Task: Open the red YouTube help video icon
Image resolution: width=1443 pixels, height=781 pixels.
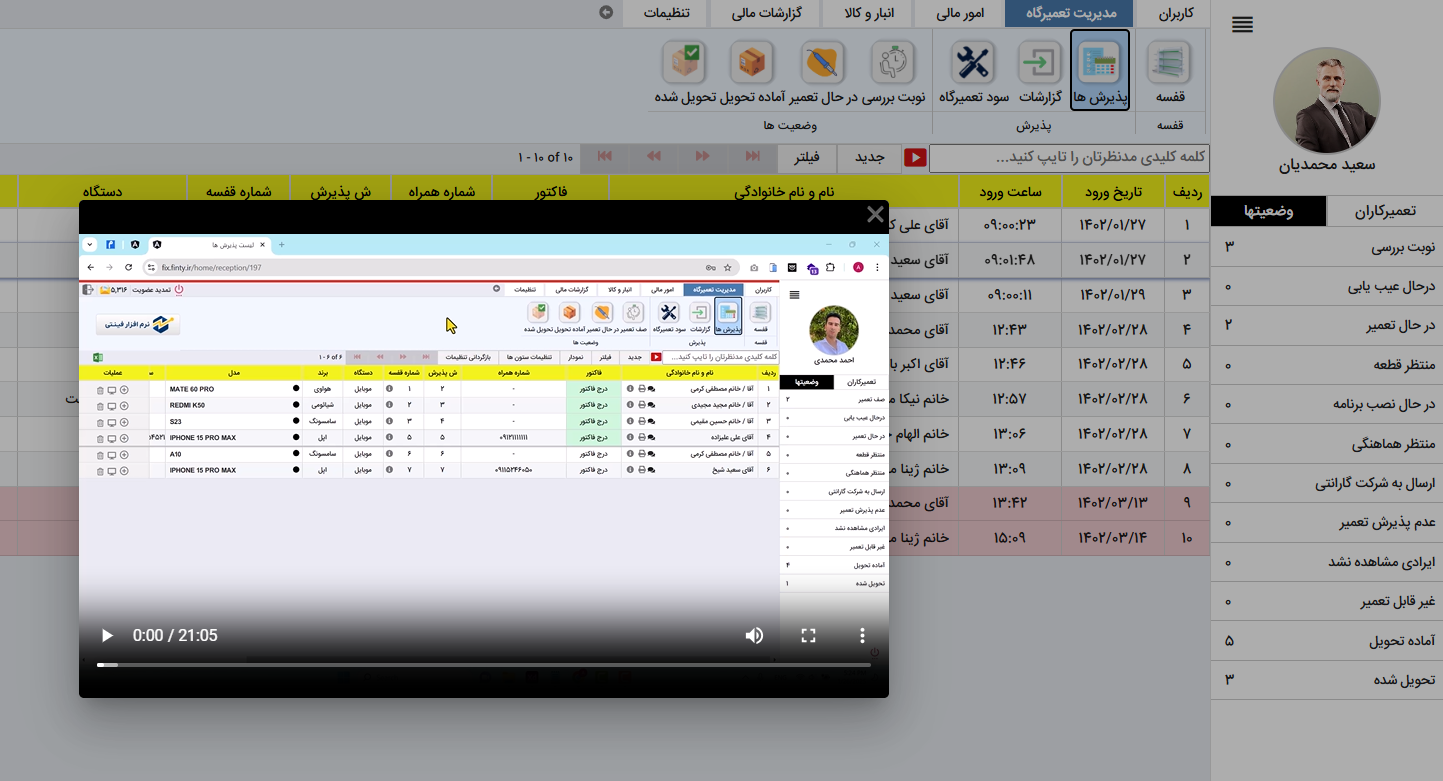Action: tap(915, 158)
